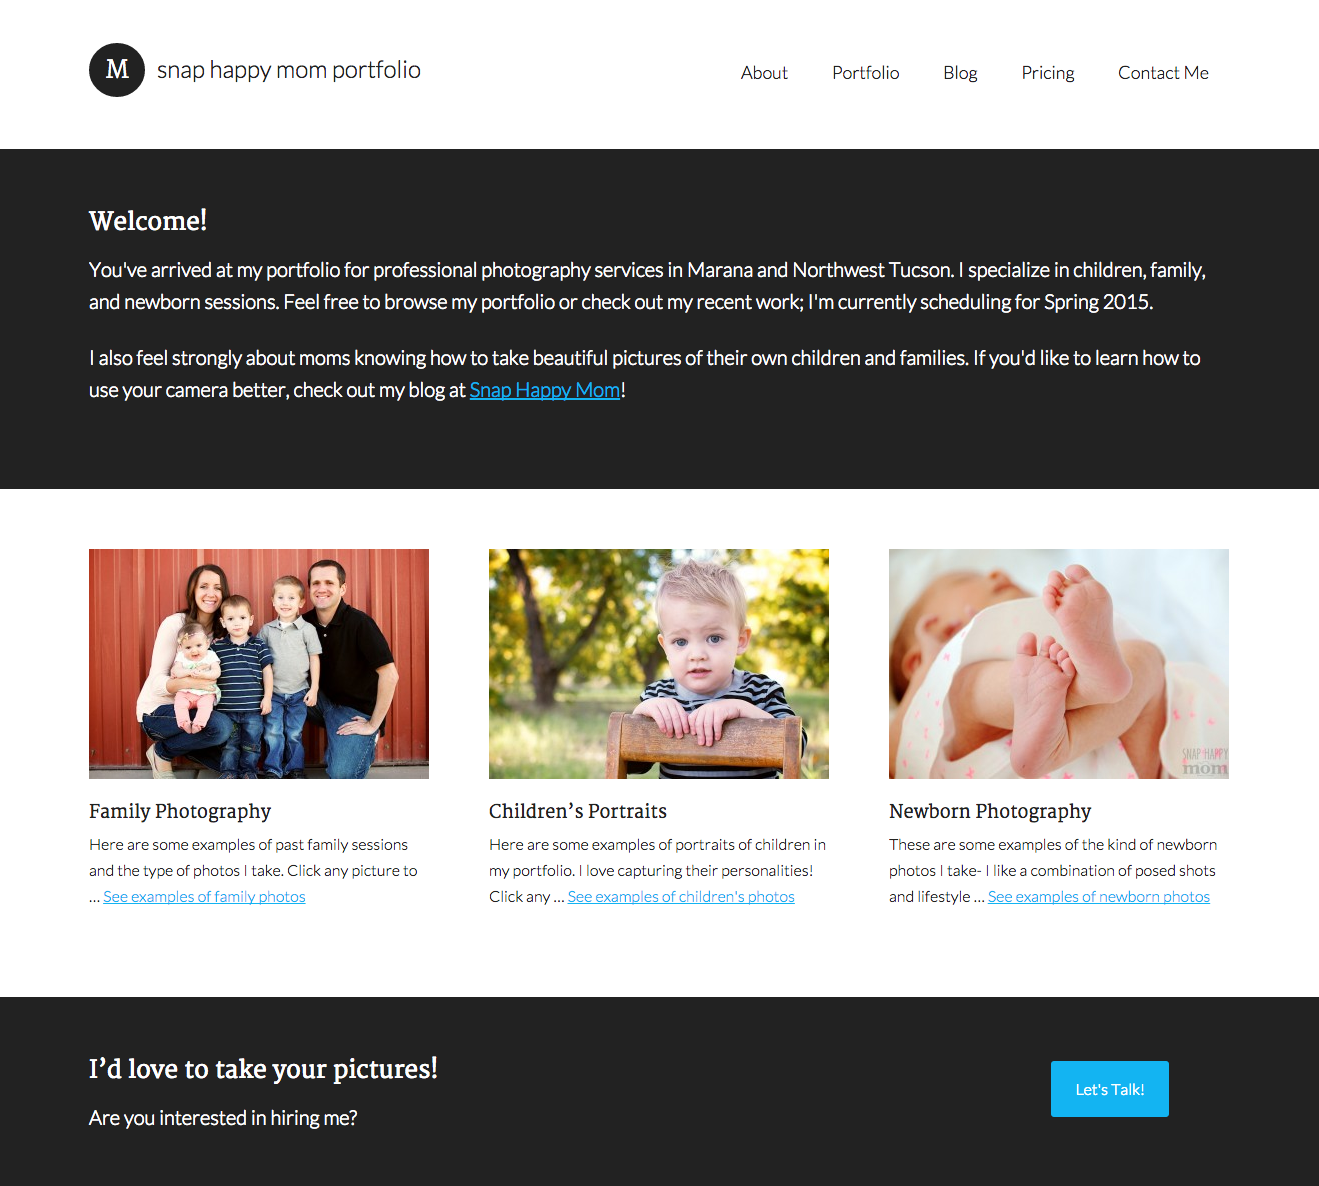
Task: Follow the Snap Happy Mom blog link
Action: click(x=545, y=390)
